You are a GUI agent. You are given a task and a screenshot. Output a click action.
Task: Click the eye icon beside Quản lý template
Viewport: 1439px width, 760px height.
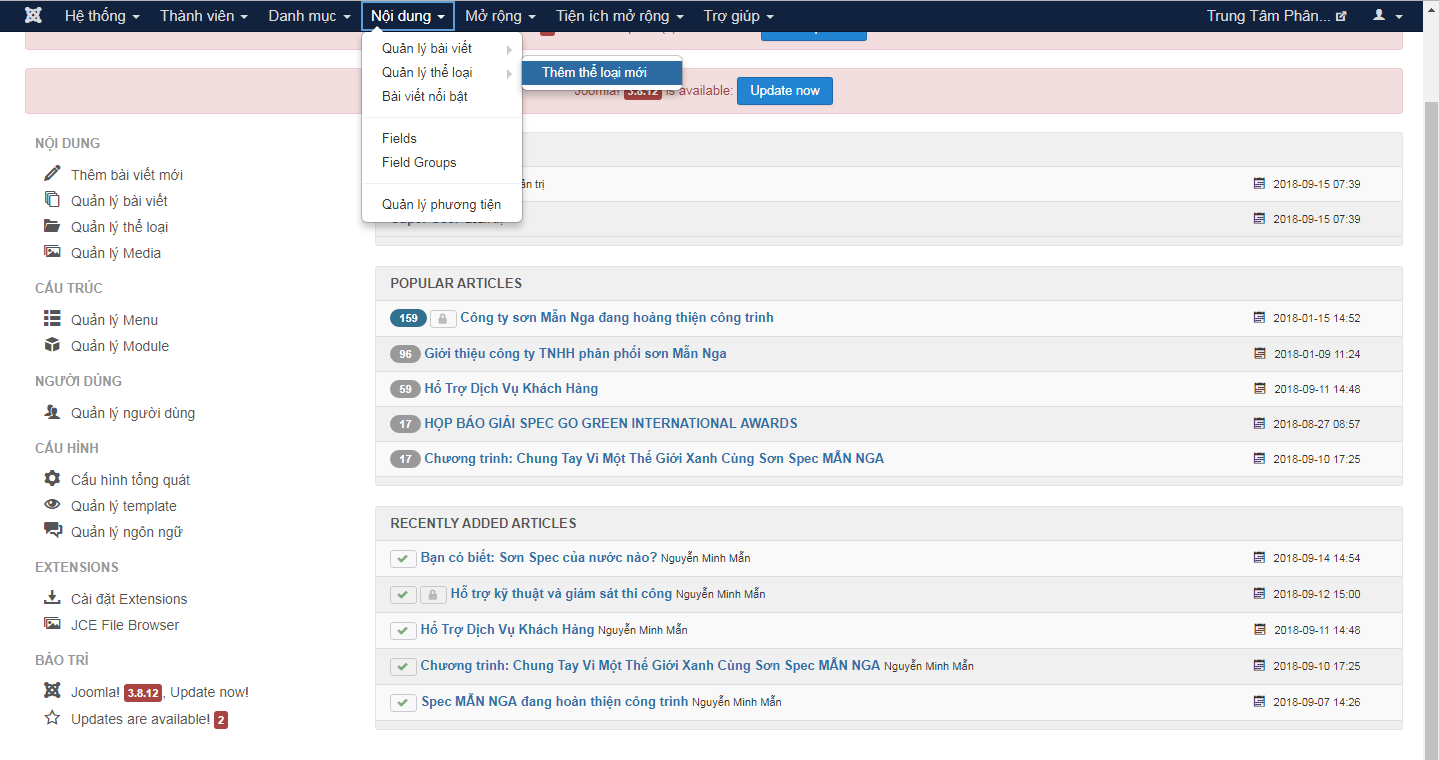coord(52,505)
